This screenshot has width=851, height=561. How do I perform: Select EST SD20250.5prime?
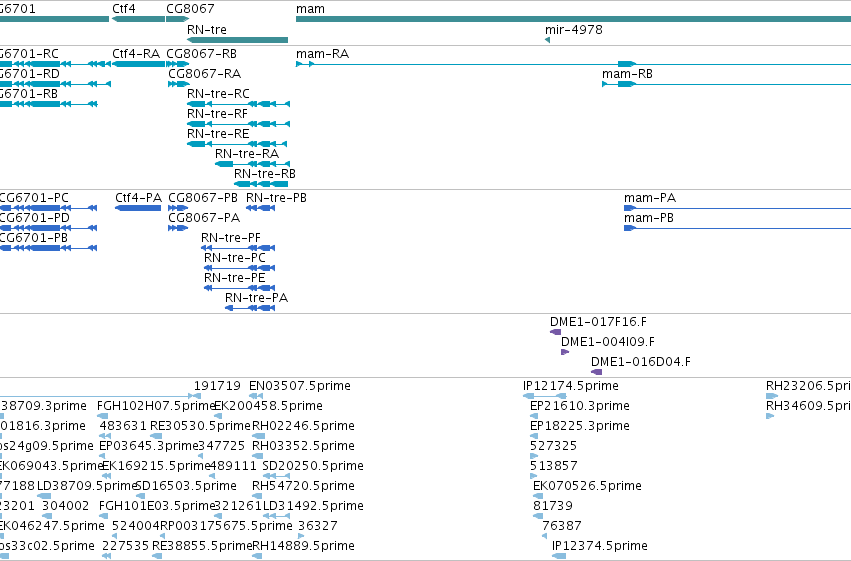(x=313, y=467)
